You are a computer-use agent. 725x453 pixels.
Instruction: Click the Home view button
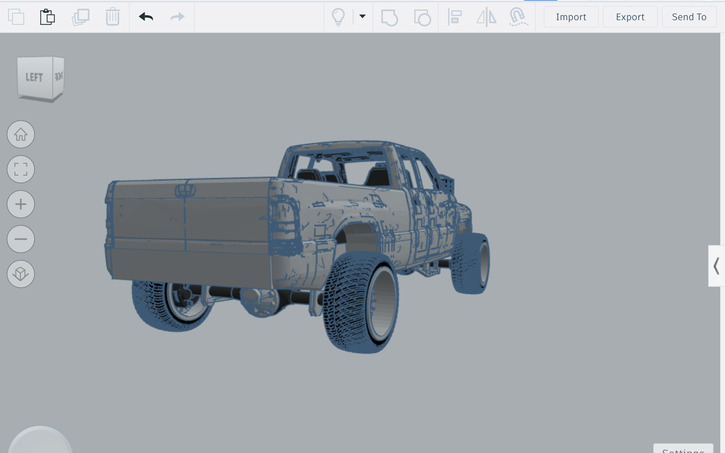tap(21, 135)
